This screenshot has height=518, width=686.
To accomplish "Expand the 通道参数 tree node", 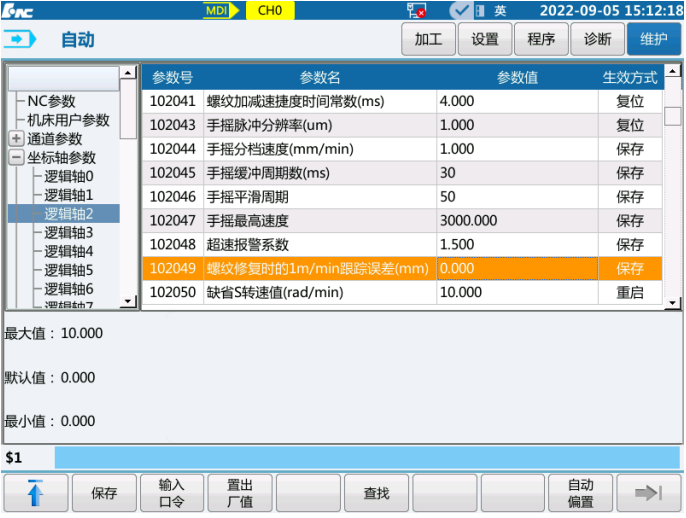I will [16, 139].
